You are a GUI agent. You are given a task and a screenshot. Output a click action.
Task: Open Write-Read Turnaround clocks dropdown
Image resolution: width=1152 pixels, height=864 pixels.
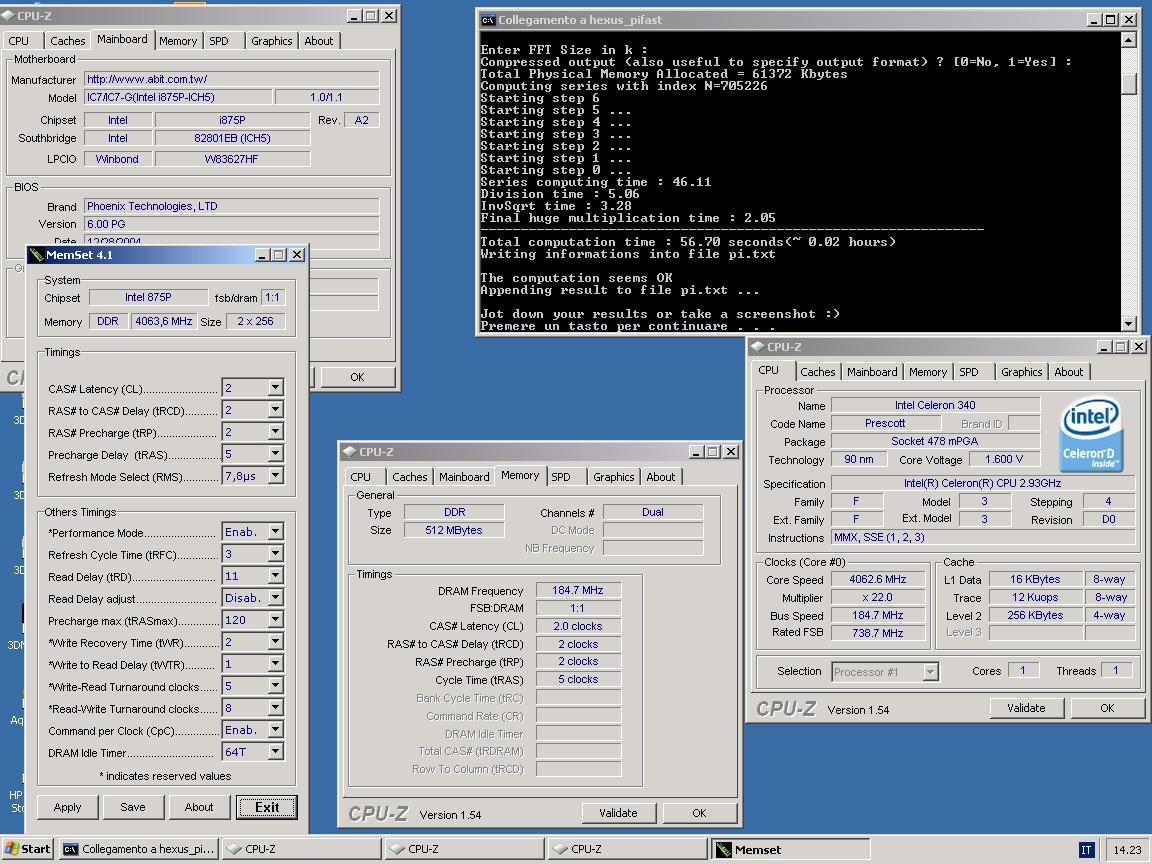click(276, 685)
